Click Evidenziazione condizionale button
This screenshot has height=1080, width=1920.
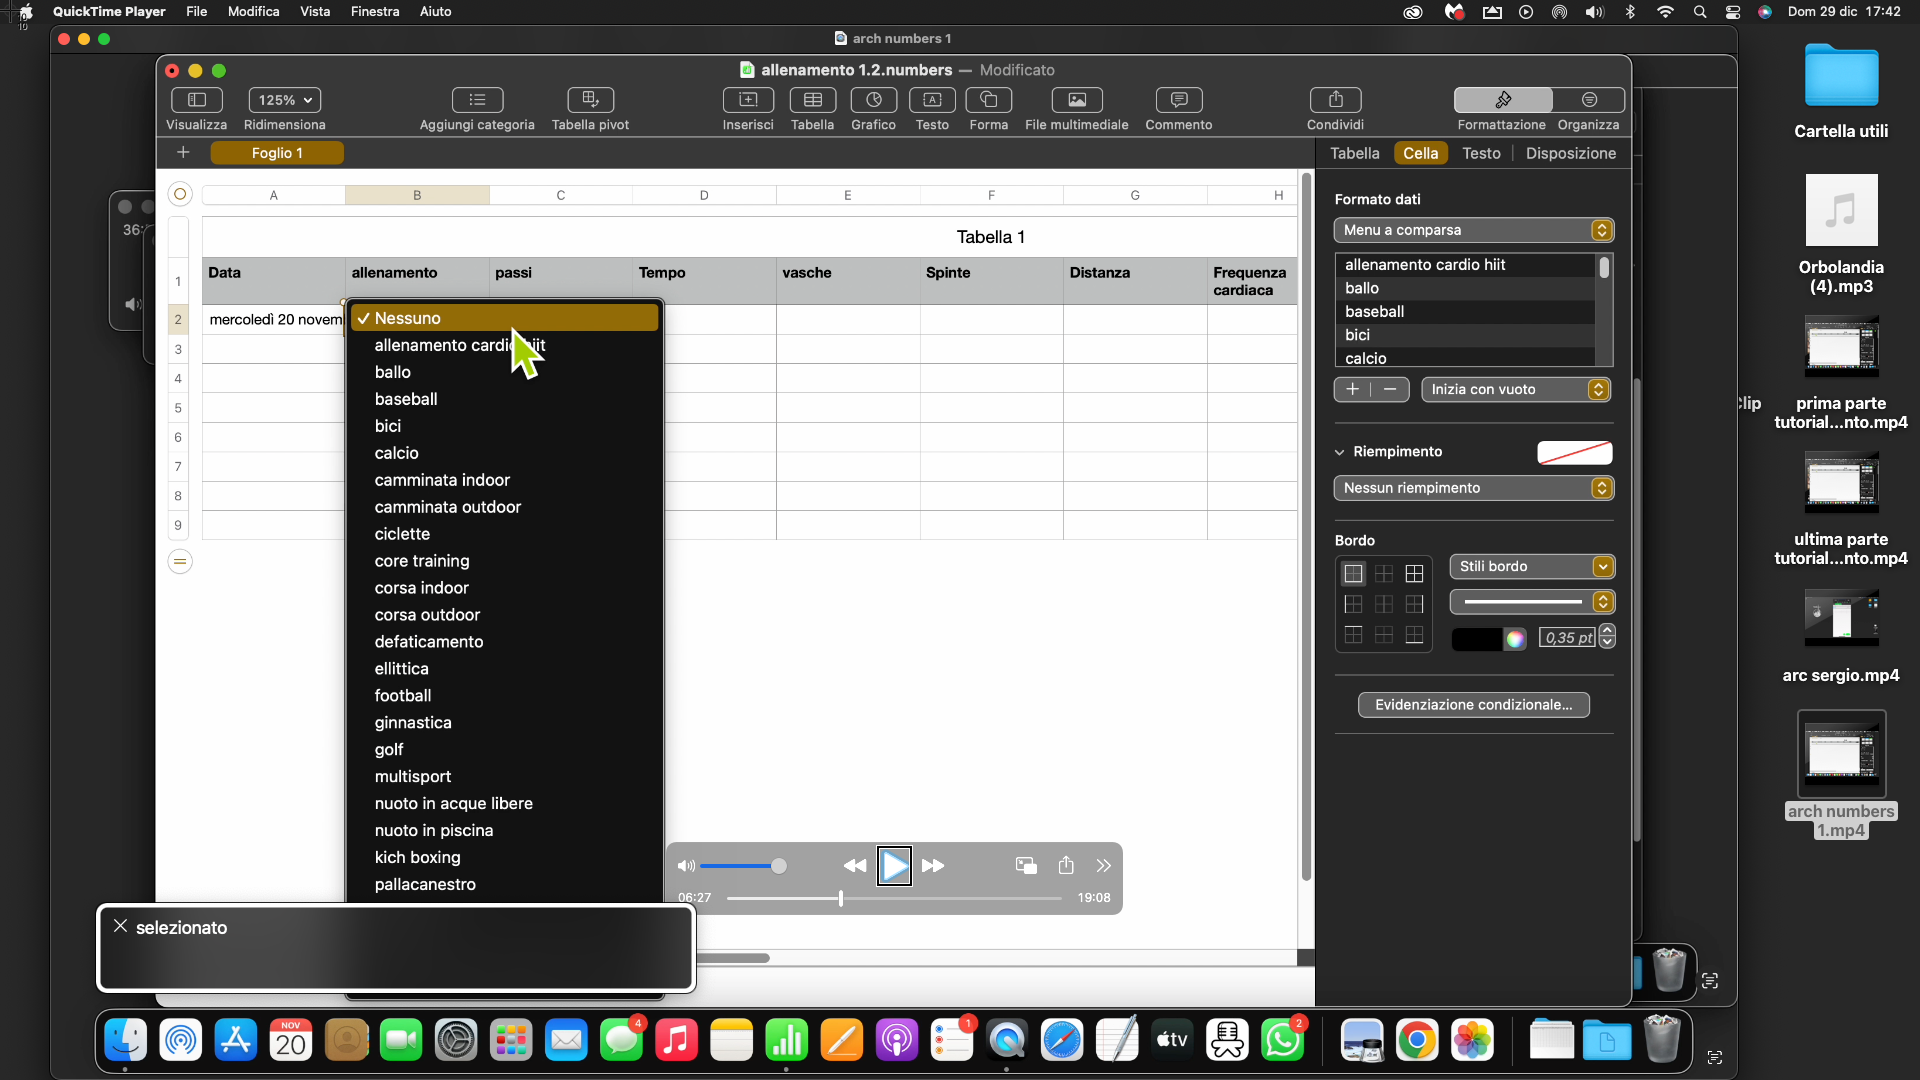(x=1474, y=705)
